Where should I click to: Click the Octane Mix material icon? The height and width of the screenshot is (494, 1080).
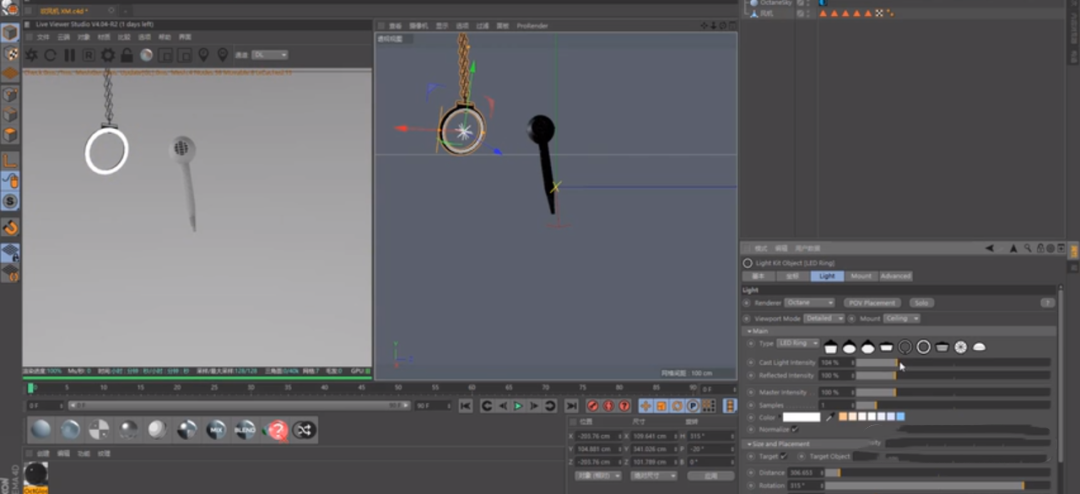(215, 430)
